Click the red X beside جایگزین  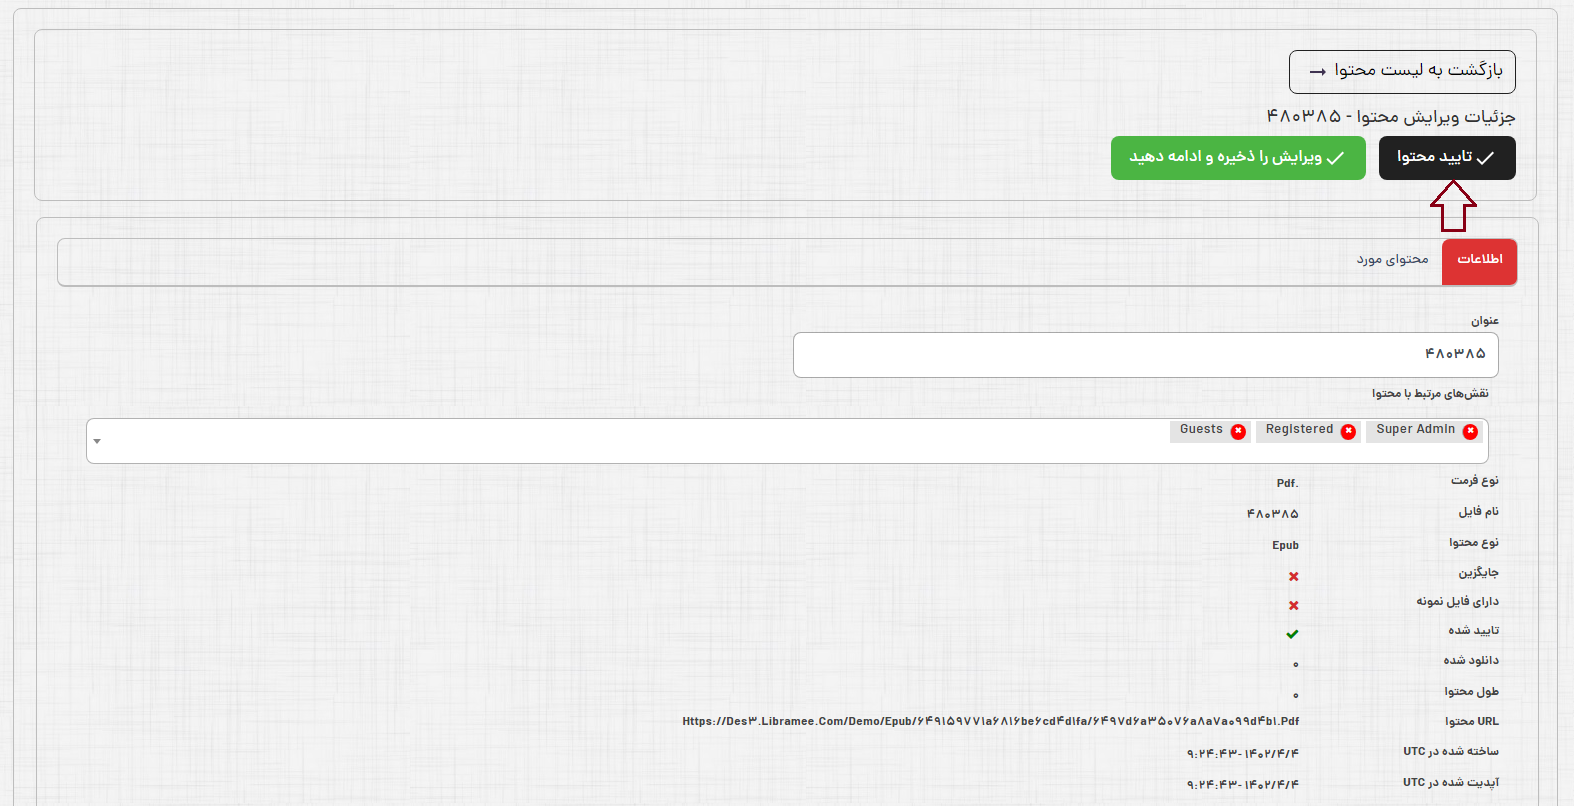click(1293, 576)
